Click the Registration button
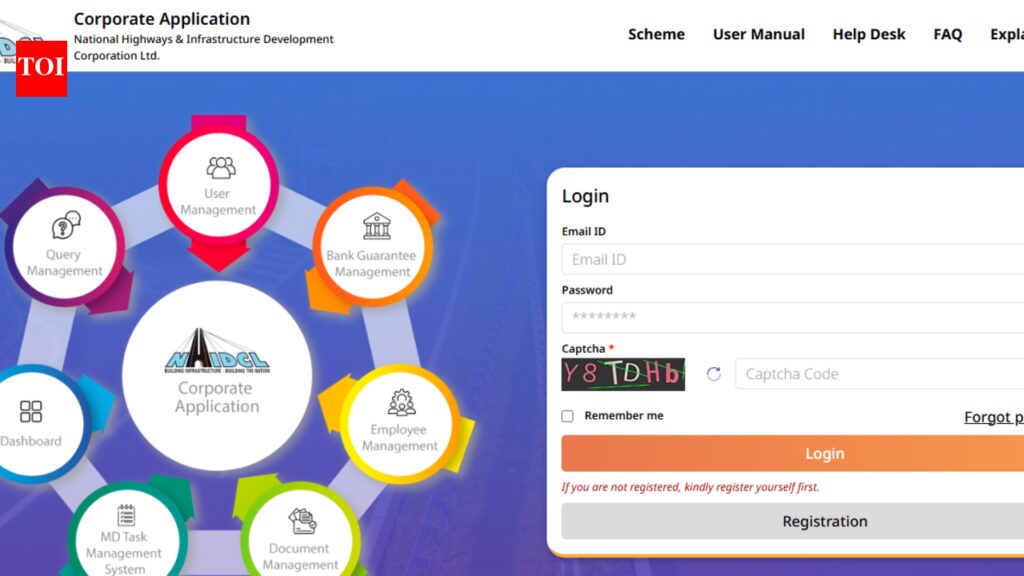 pyautogui.click(x=824, y=521)
